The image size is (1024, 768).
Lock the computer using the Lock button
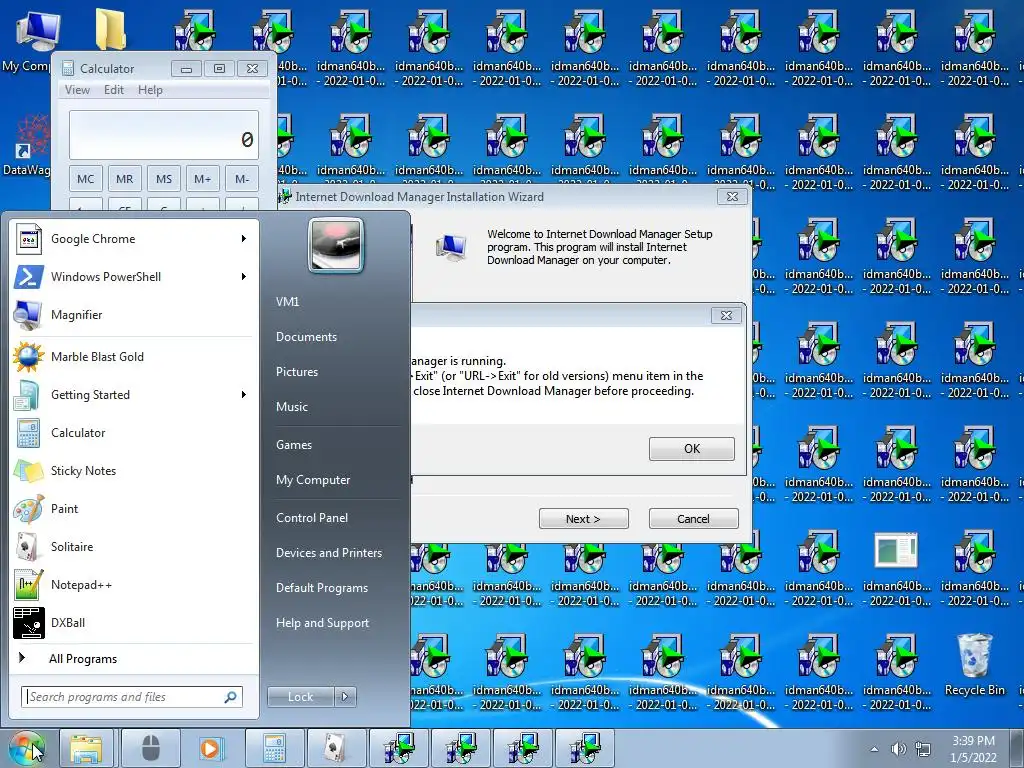[301, 697]
